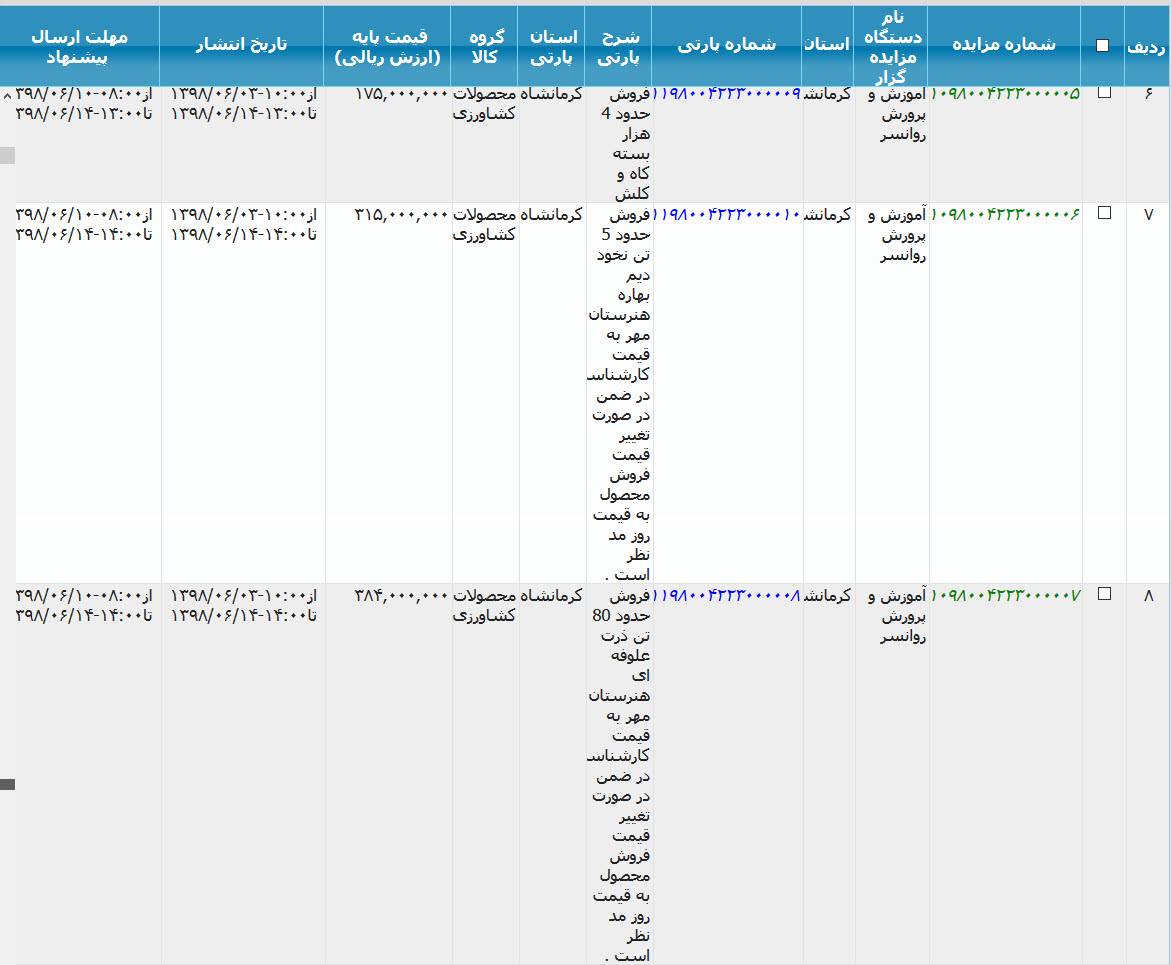Open the green auction number link in row 6
Viewport: 1171px width, 965px height.
[1005, 93]
